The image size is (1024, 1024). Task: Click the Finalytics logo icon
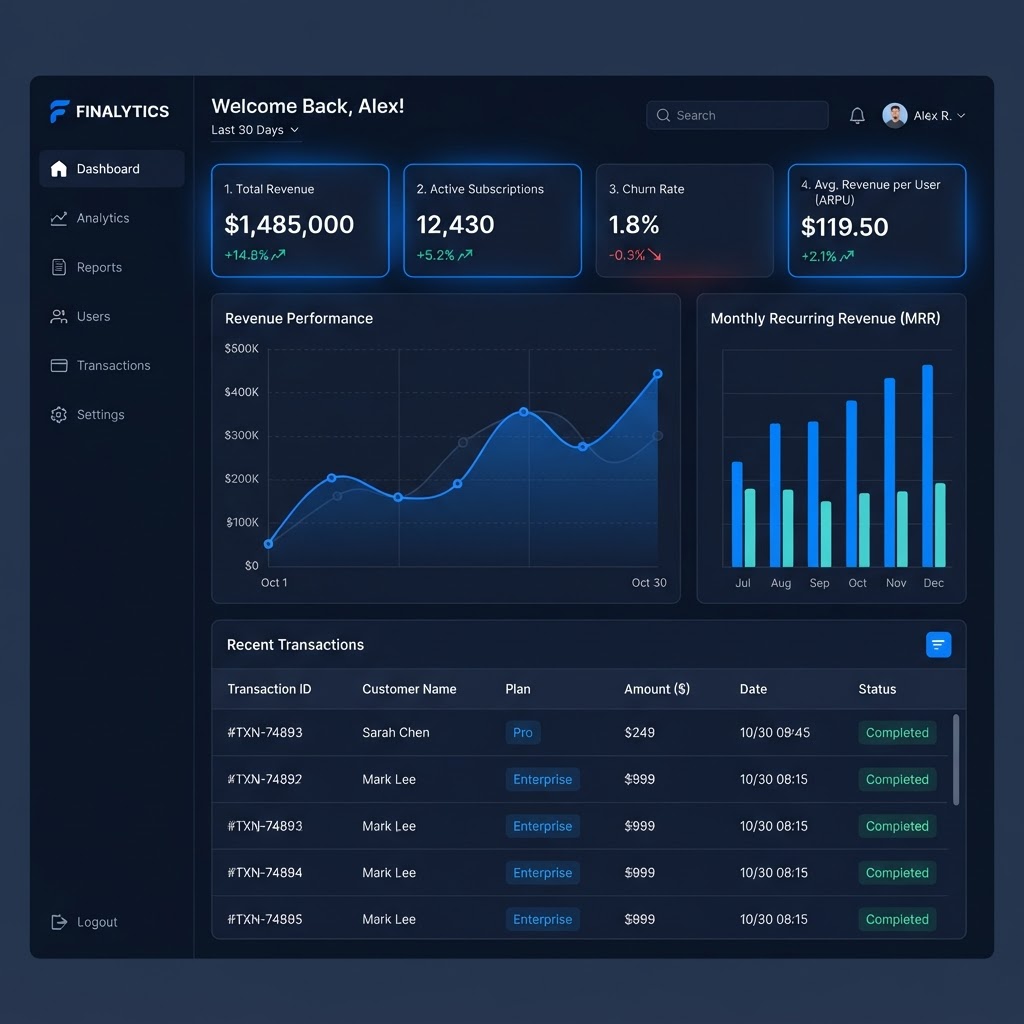[59, 111]
